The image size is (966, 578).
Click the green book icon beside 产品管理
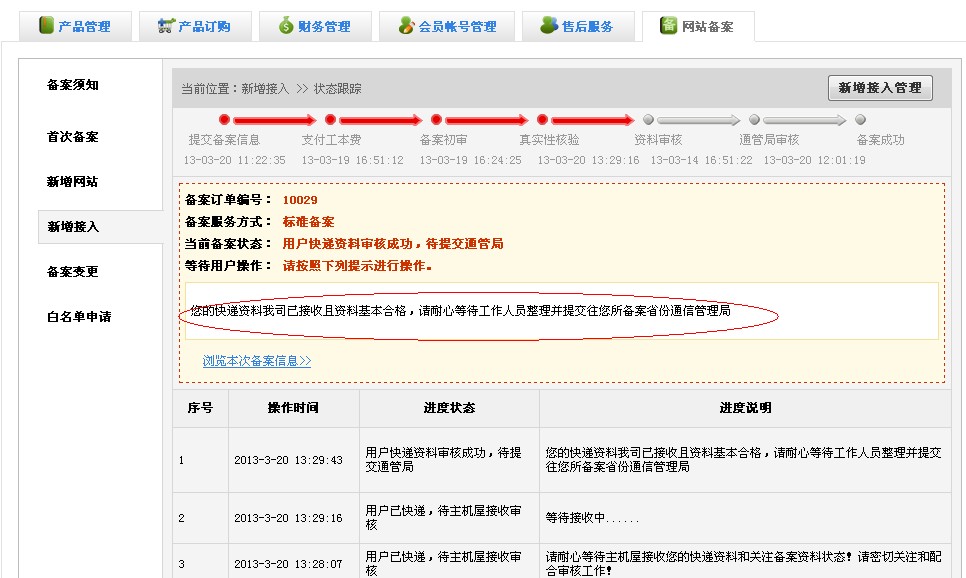46,25
